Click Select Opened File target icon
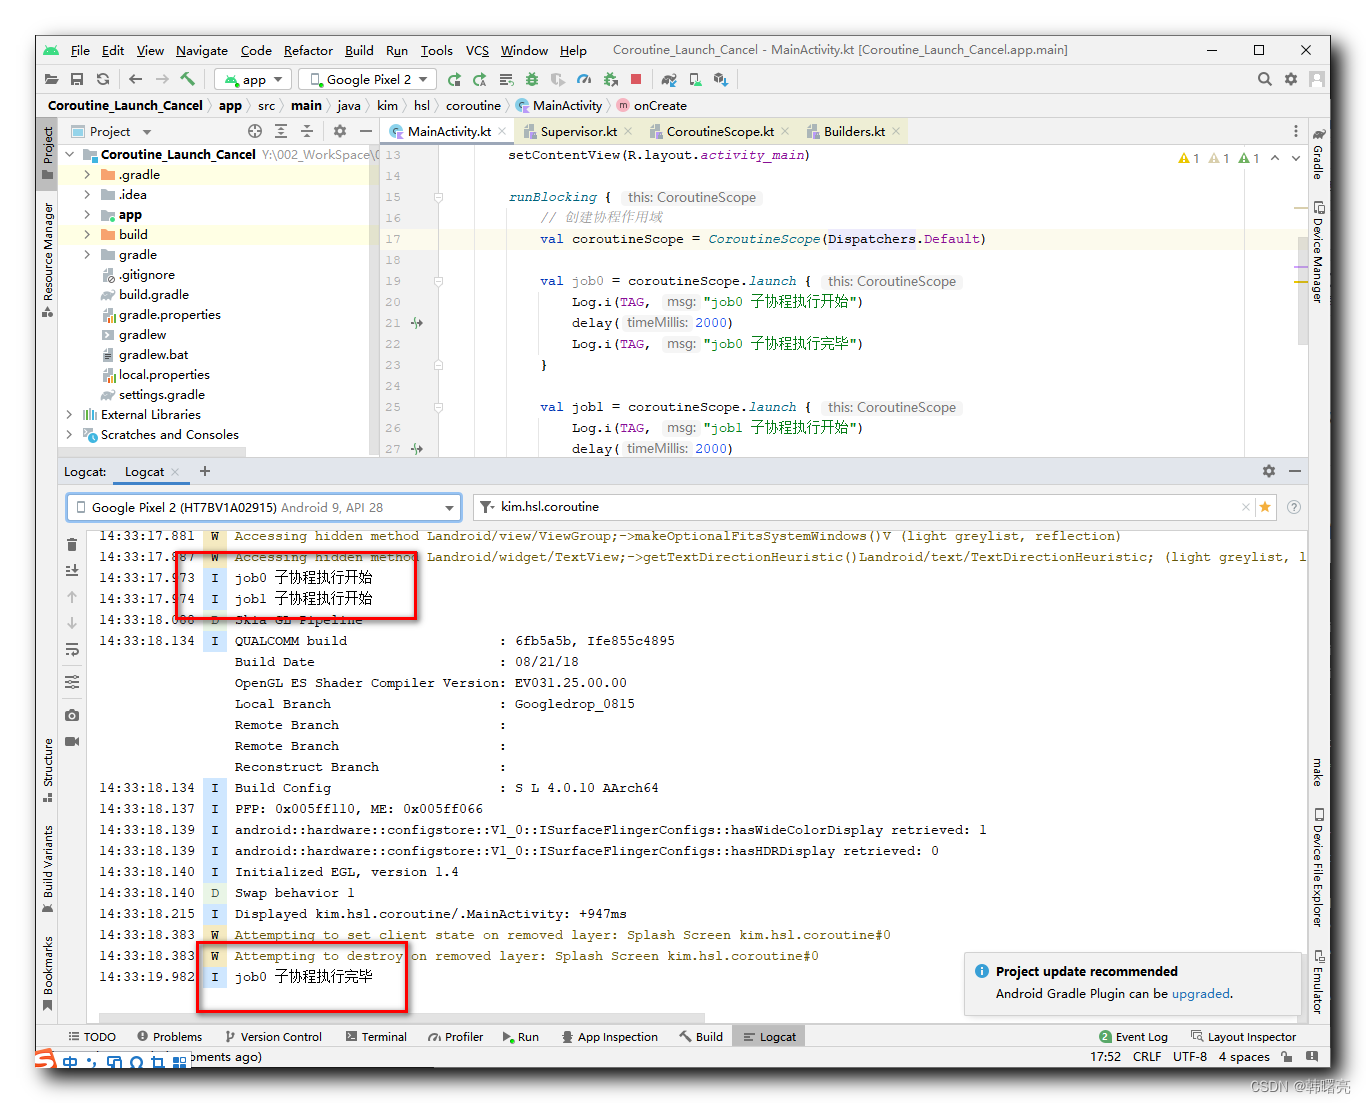Screen dimensions: 1366x1103 255,131
